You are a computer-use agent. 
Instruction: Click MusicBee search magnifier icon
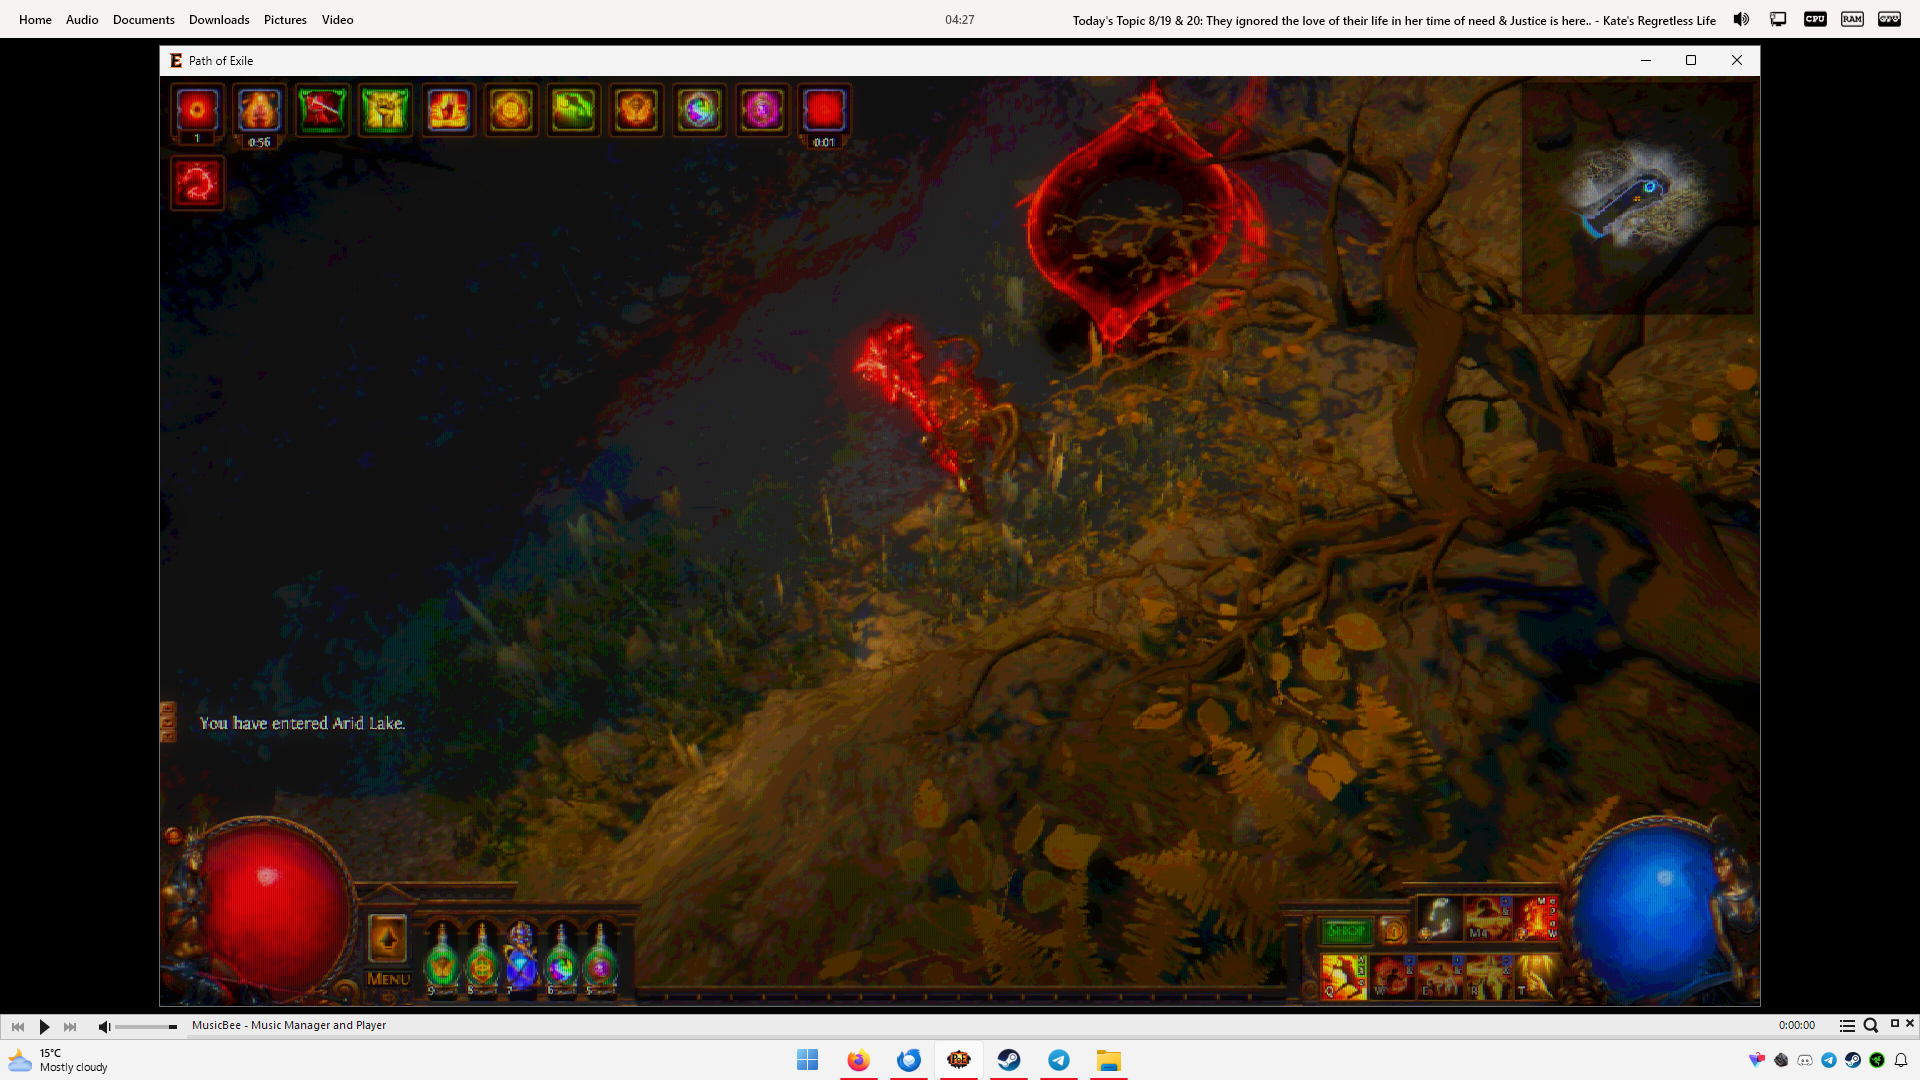point(1870,1025)
